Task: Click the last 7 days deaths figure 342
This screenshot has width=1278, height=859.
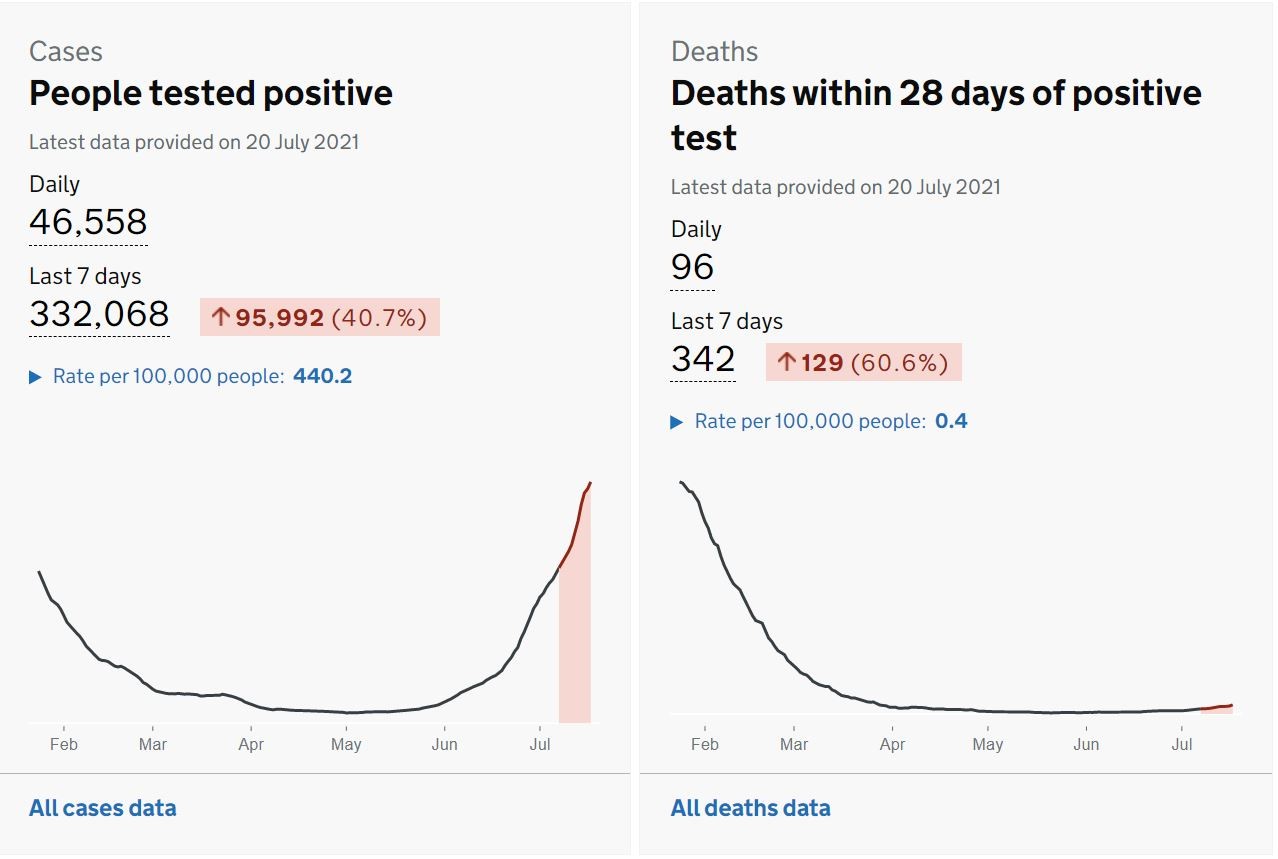Action: coord(703,359)
